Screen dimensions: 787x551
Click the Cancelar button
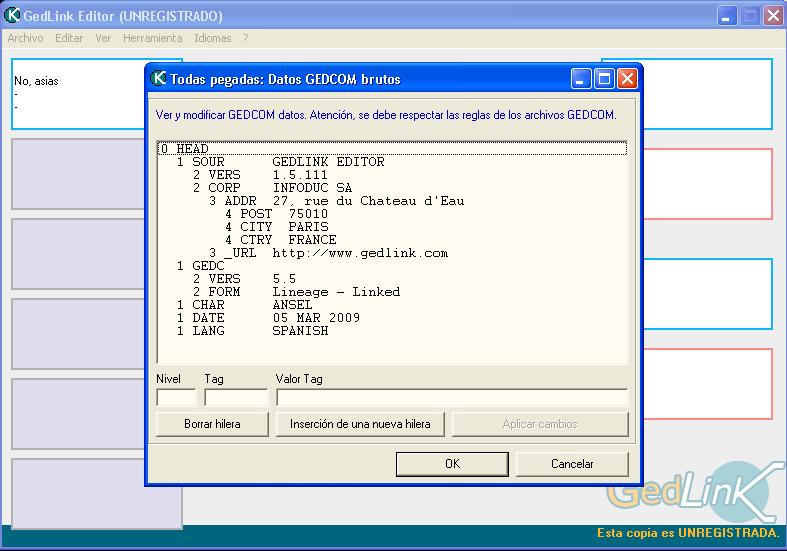[572, 464]
